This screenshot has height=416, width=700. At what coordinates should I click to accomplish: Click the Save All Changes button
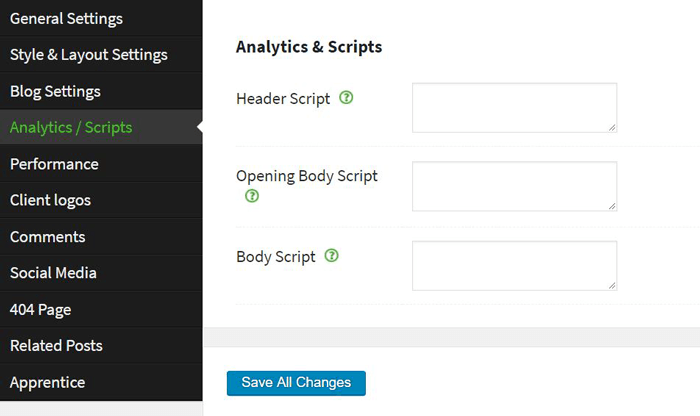pyautogui.click(x=296, y=383)
